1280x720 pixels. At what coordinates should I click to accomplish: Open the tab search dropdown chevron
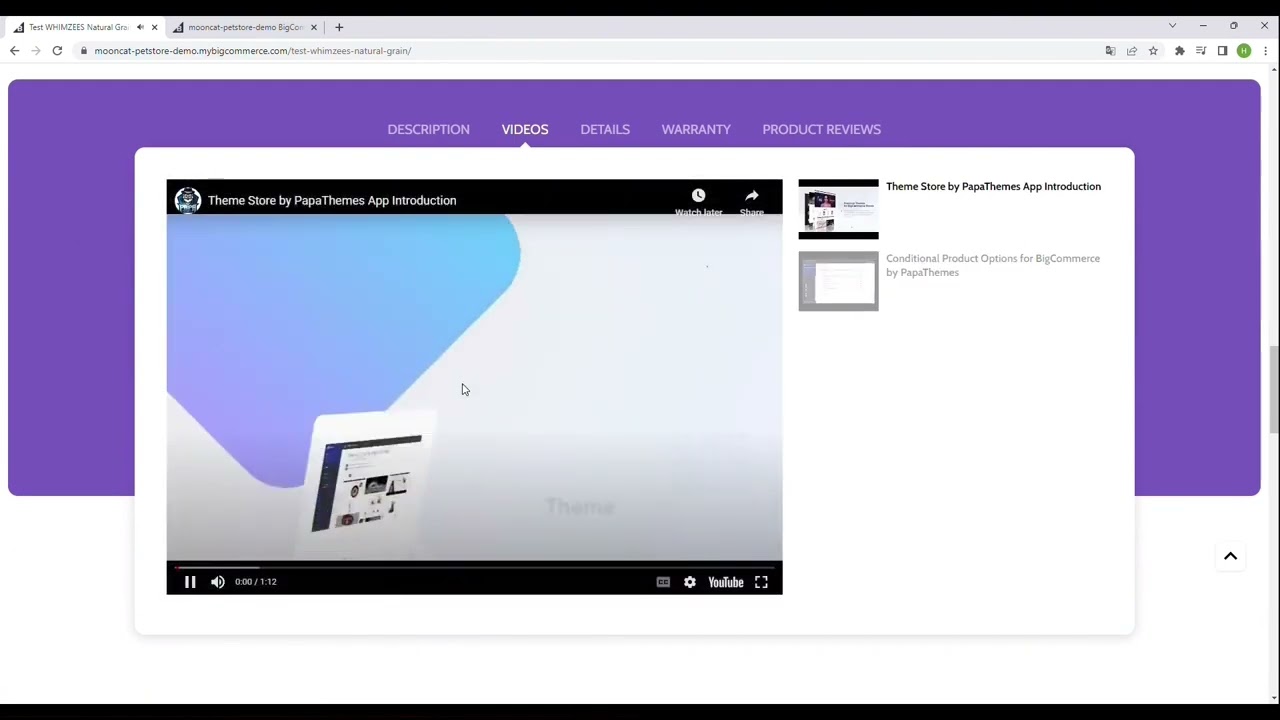point(1172,26)
